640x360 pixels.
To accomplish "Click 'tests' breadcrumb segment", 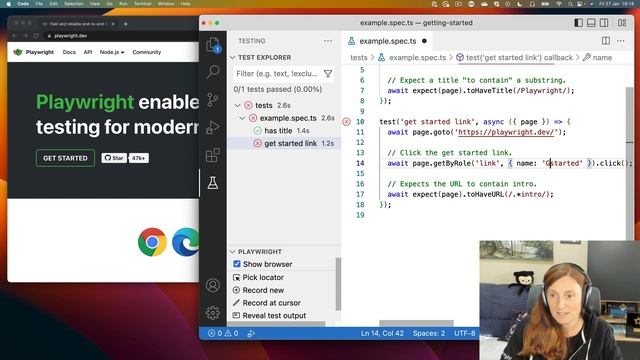I will pyautogui.click(x=359, y=58).
